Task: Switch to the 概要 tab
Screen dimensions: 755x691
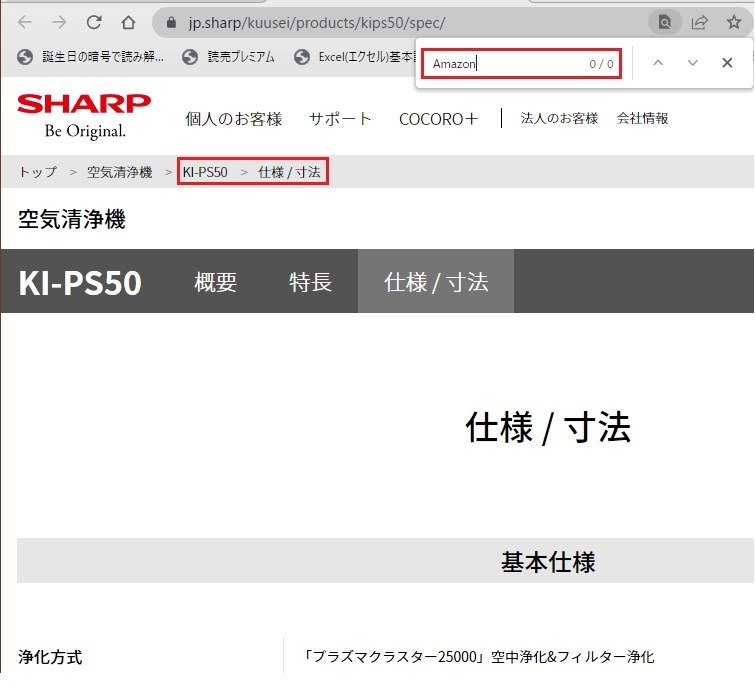Action: 216,281
